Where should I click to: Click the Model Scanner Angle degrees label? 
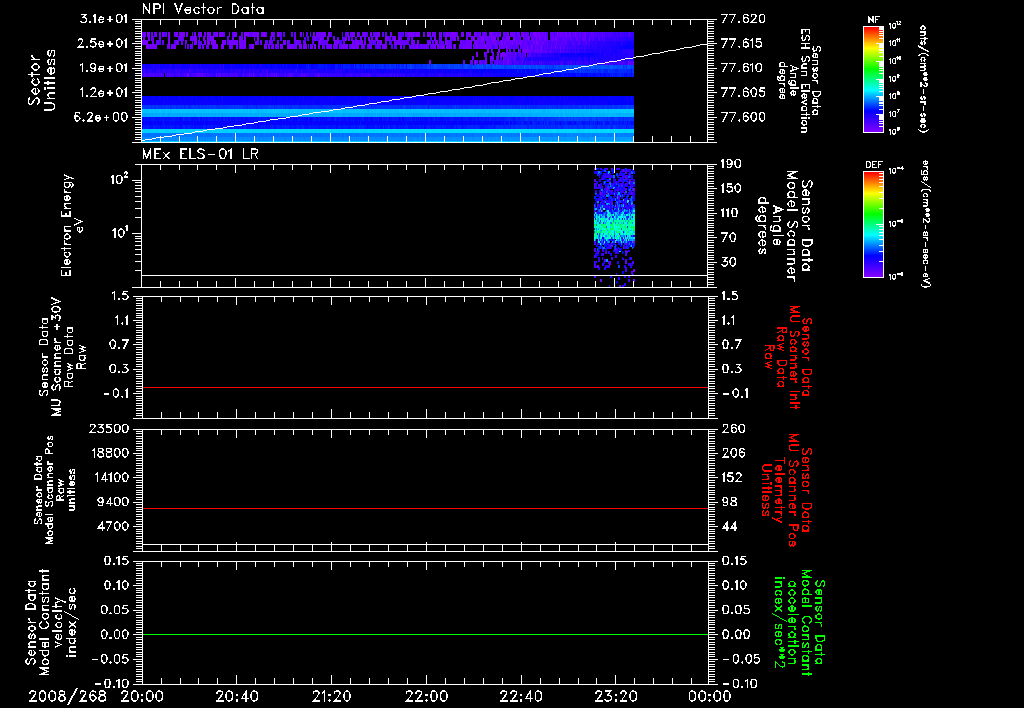pos(786,226)
